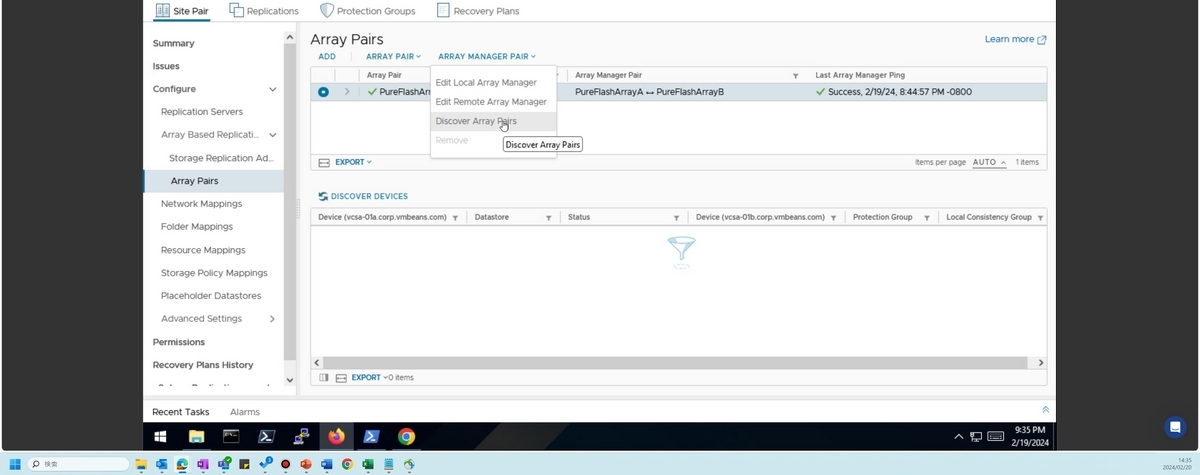Image resolution: width=1200 pixels, height=475 pixels.
Task: Select the PureFlashArray row radio button
Action: (323, 92)
